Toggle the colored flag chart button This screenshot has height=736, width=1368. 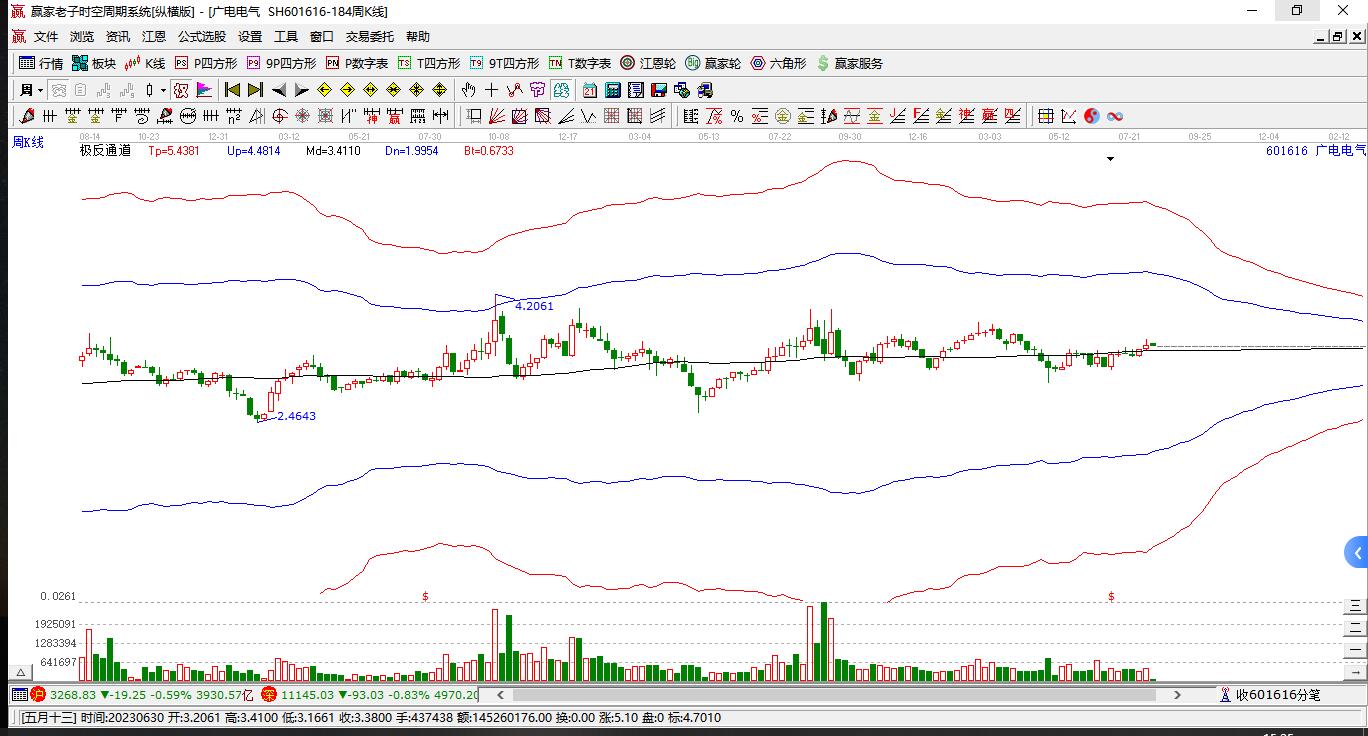click(x=204, y=90)
